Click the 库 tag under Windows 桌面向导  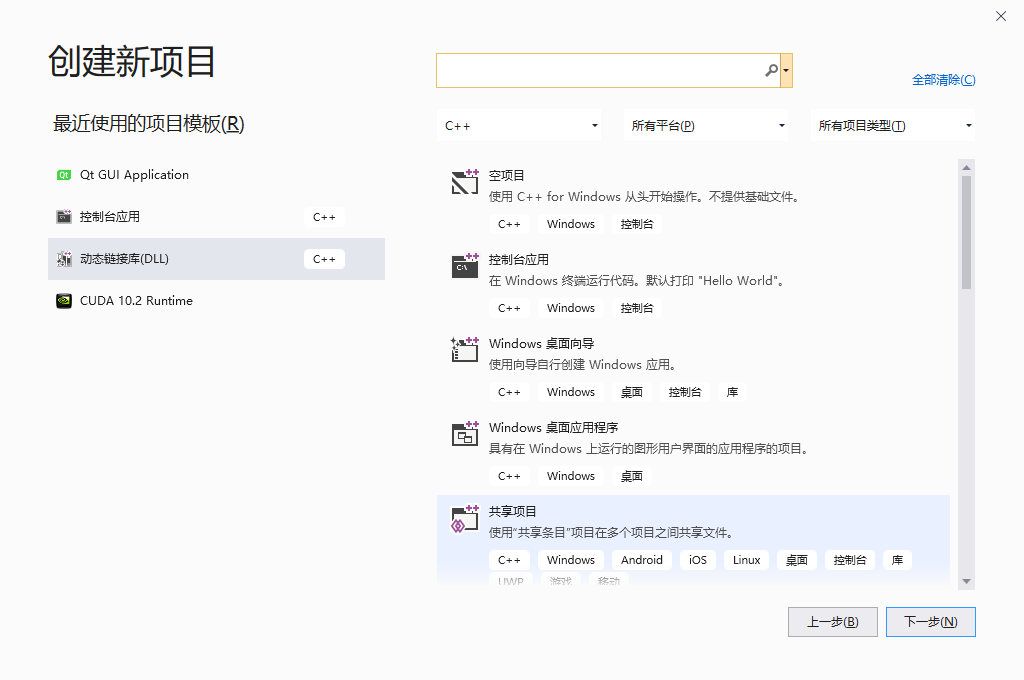pyautogui.click(x=731, y=392)
